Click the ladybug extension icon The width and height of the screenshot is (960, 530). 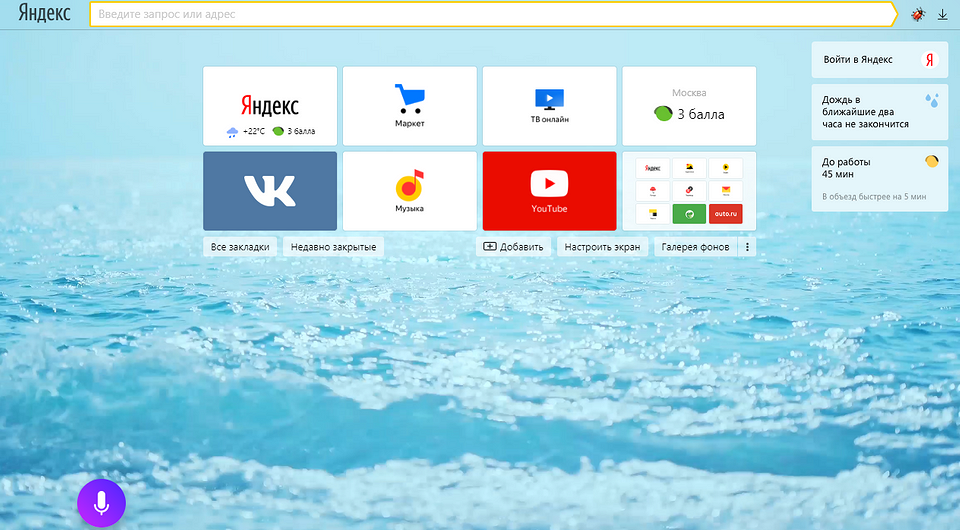click(918, 14)
